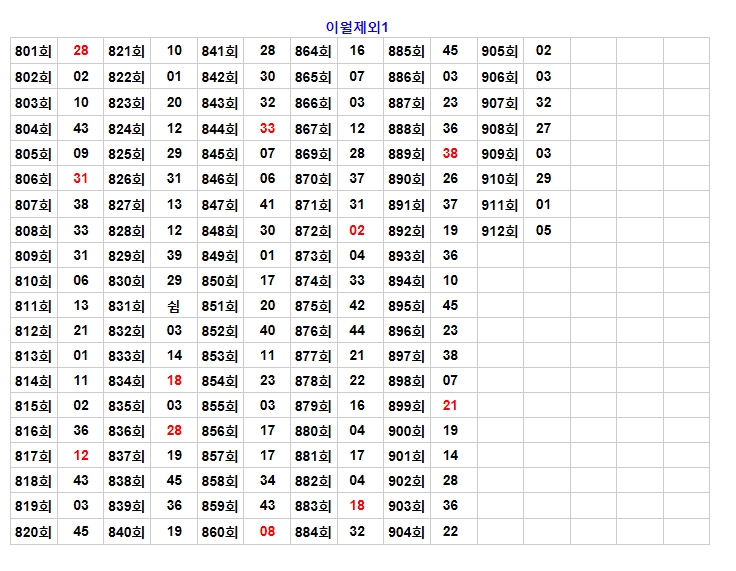
Task: Click the red 28 beside 801회
Action: [x=81, y=50]
